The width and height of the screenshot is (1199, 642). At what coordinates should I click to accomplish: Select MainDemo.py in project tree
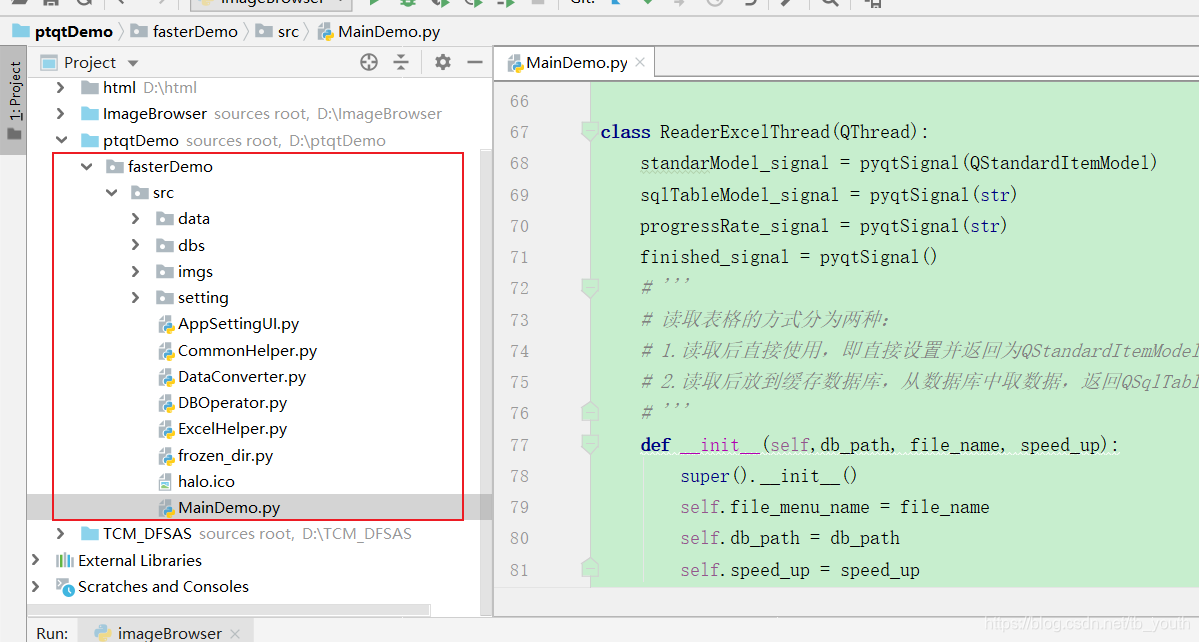[x=229, y=507]
